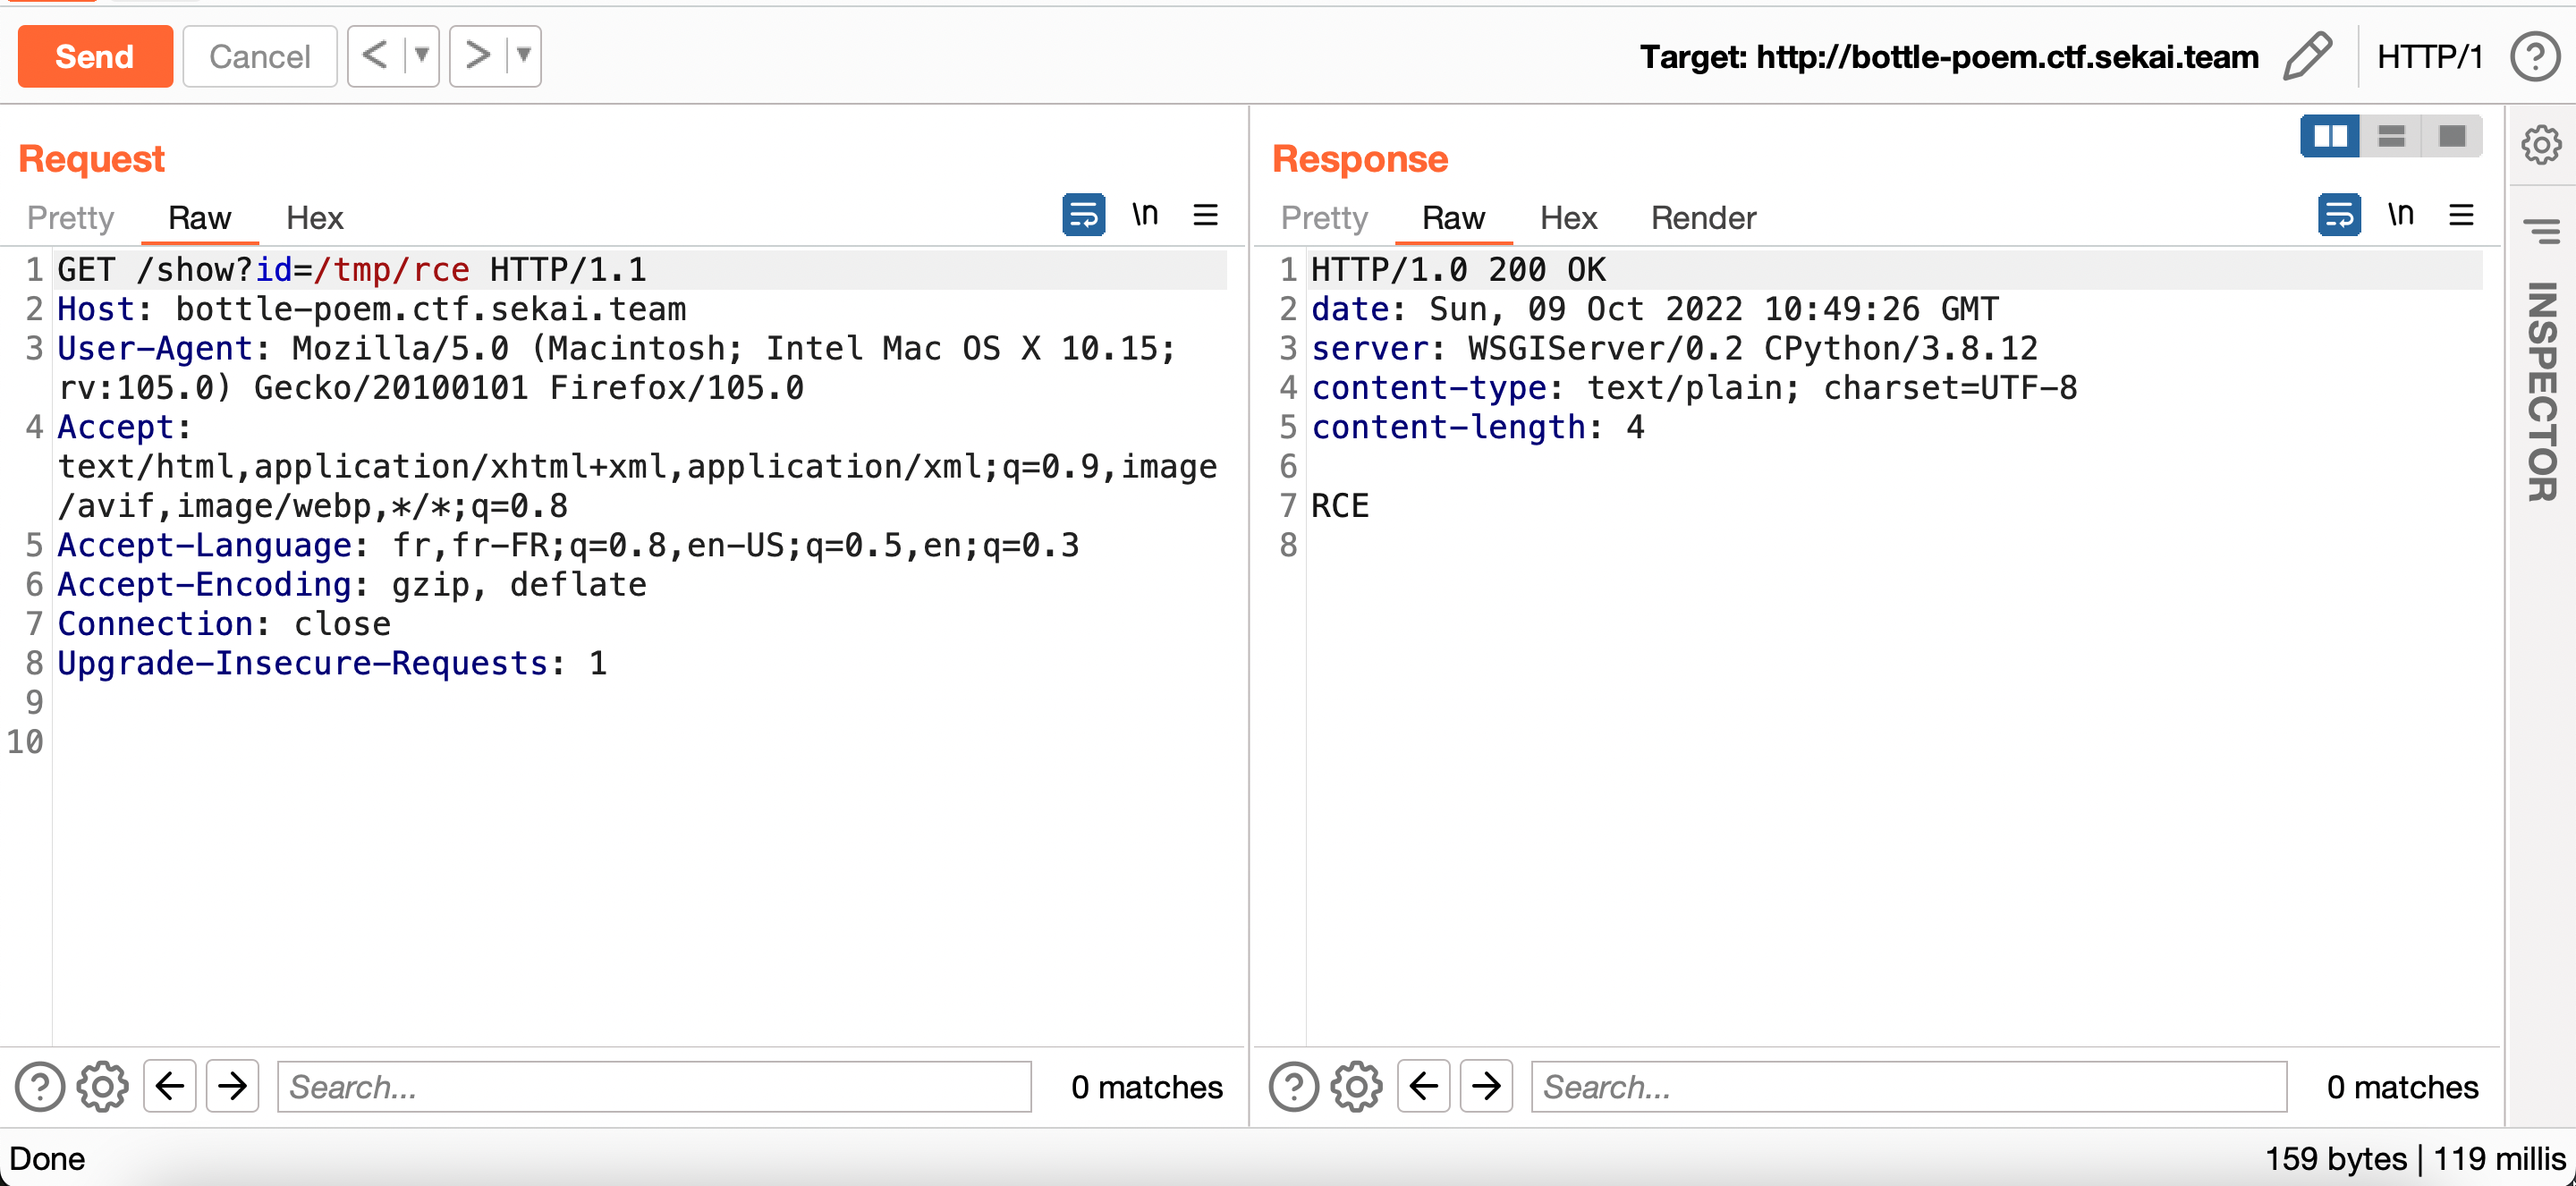2576x1186 pixels.
Task: Click the Upgrade-Insecure-Requests header line
Action: click(332, 663)
